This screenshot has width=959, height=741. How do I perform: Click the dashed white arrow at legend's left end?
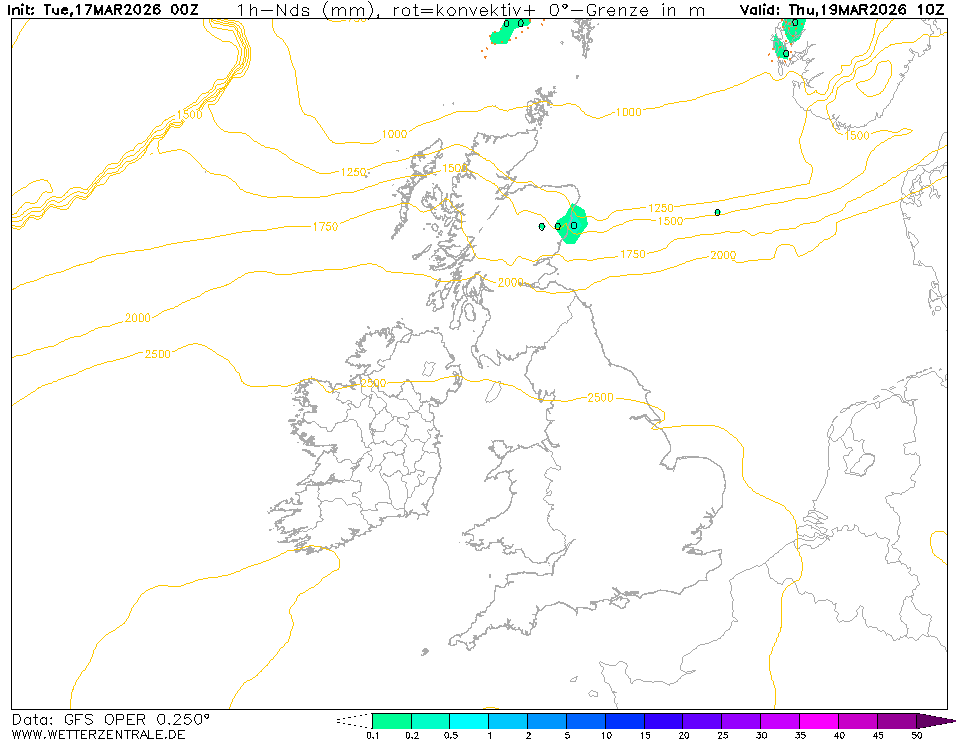tap(353, 719)
